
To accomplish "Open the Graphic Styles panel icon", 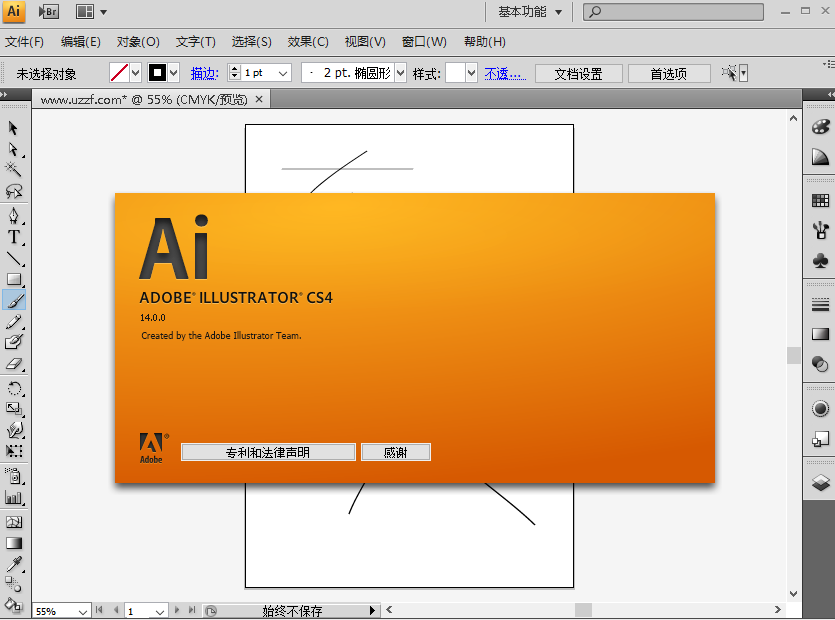I will [820, 439].
